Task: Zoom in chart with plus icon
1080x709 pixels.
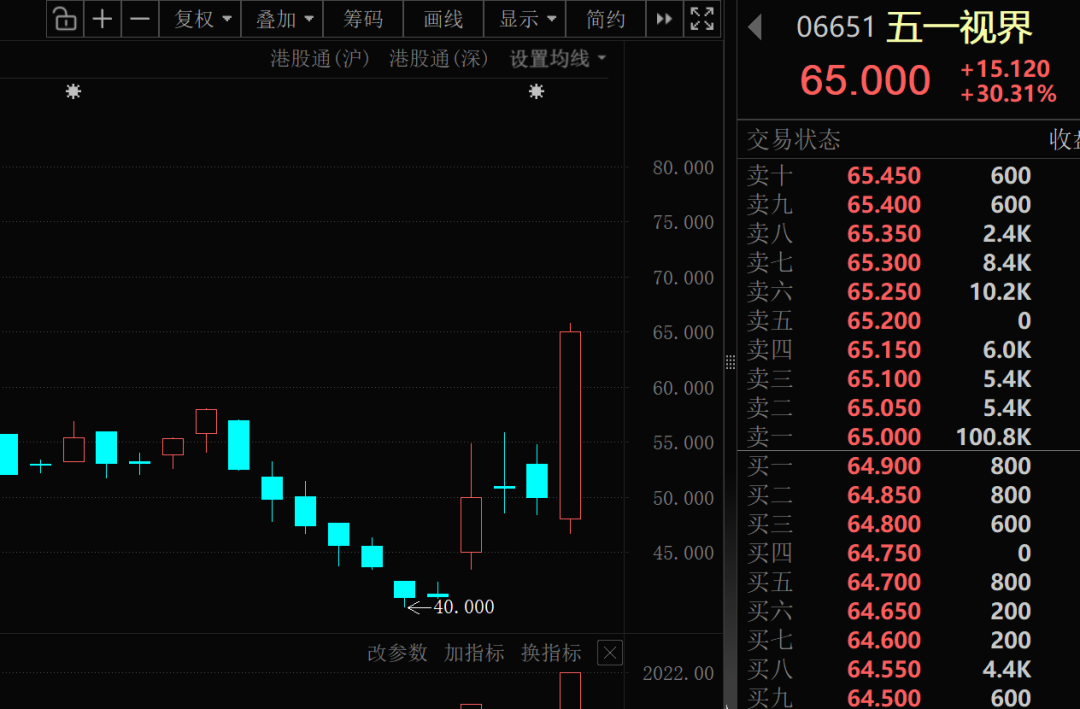Action: [102, 19]
